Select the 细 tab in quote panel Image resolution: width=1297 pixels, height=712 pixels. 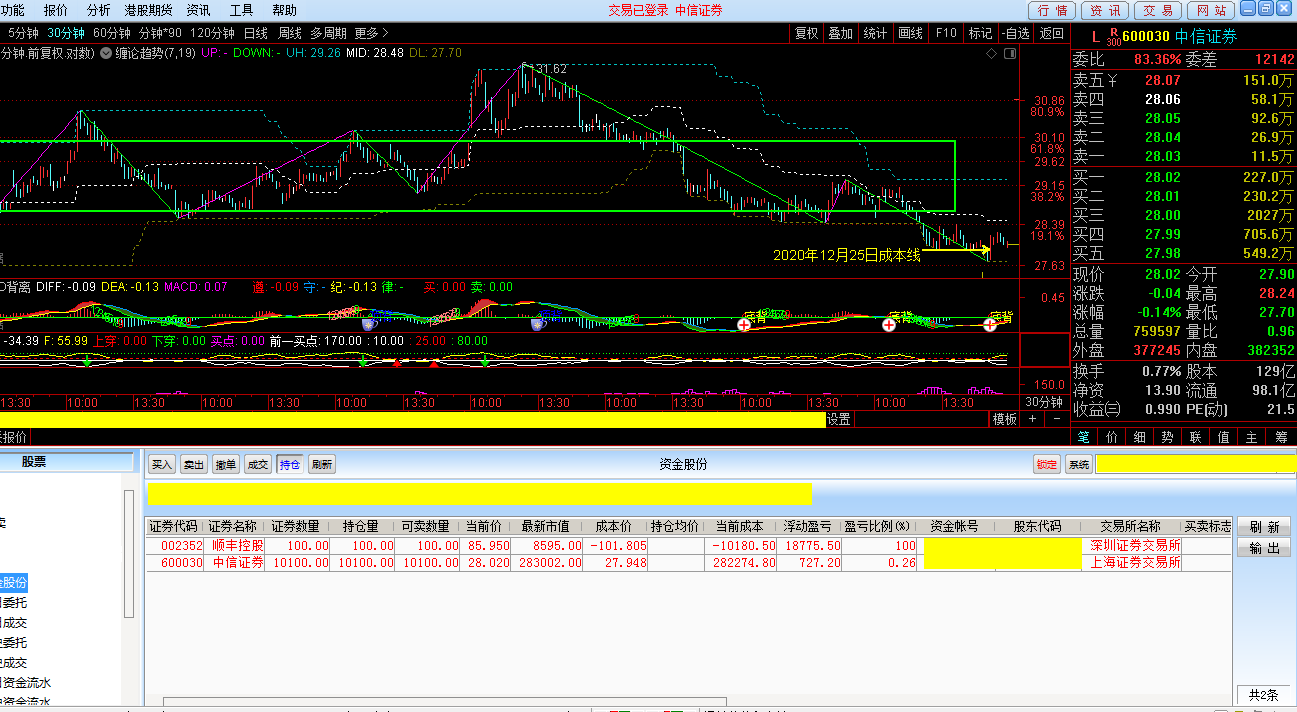1141,437
